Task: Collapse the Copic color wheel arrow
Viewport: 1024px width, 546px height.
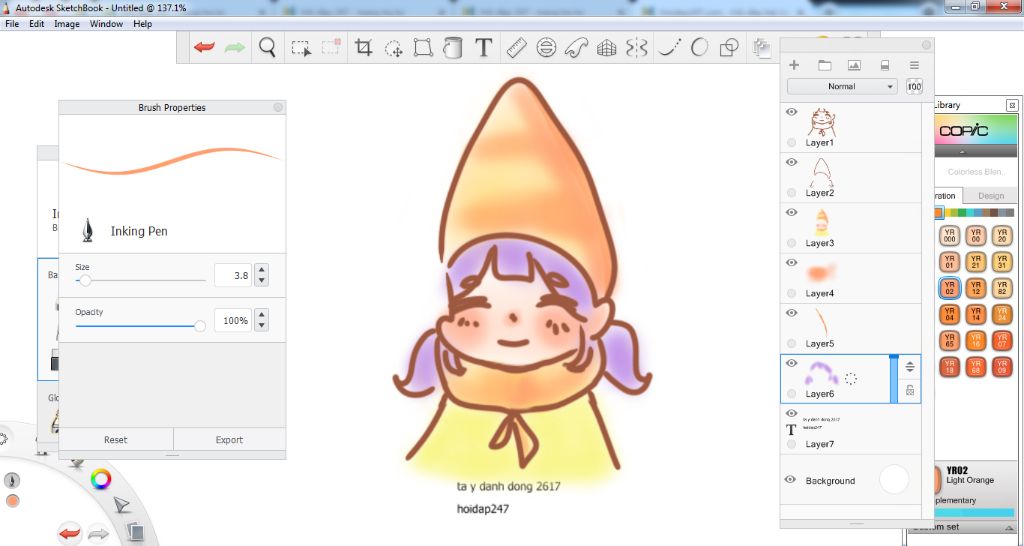Action: [962, 152]
